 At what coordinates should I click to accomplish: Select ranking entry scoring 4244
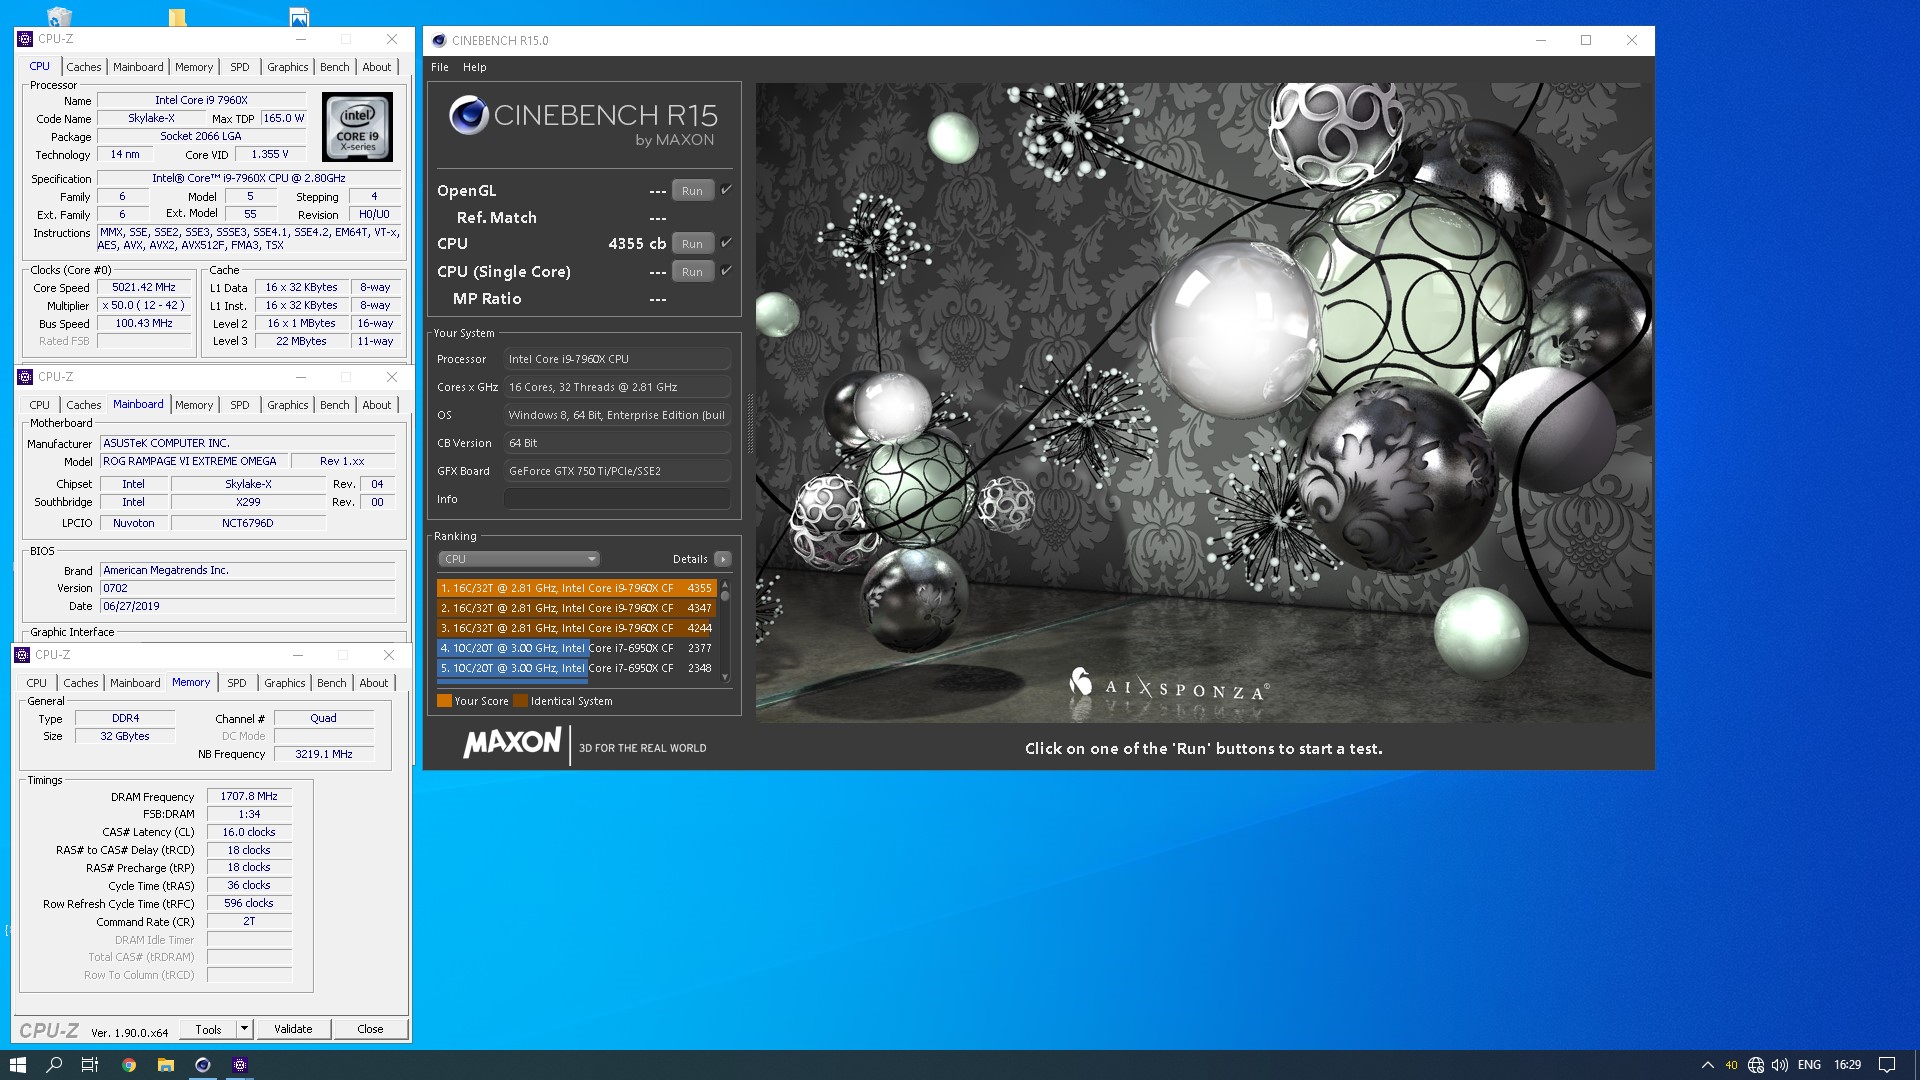pos(576,628)
